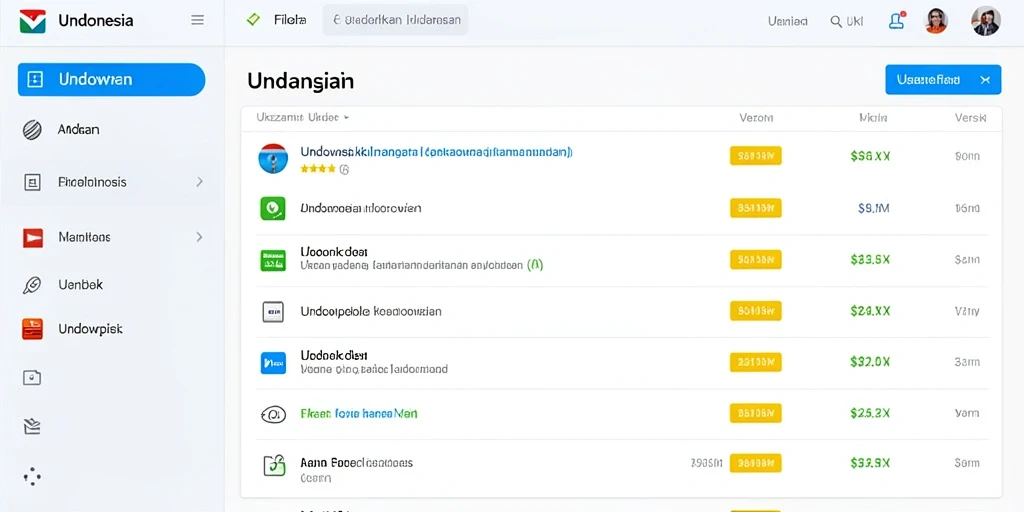Click the unlabeled folder icon in sidebar
This screenshot has width=1024, height=512.
coord(32,377)
